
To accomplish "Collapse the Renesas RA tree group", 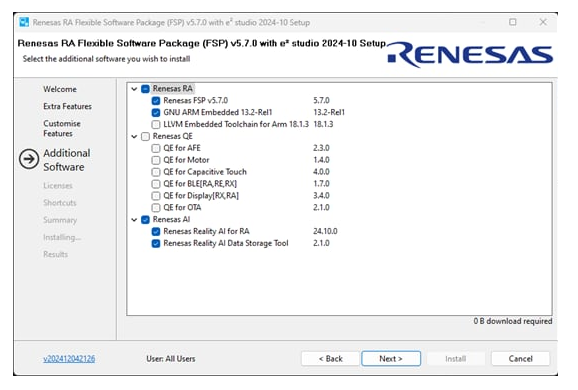I will (134, 89).
